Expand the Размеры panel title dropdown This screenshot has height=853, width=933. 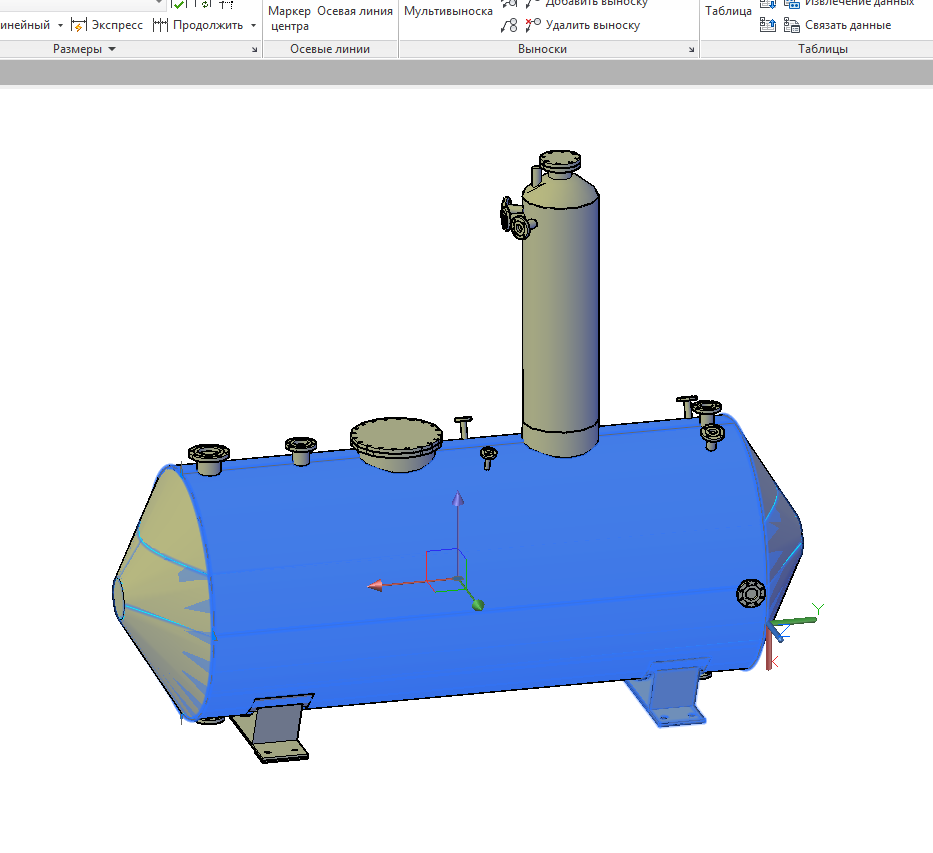click(x=112, y=49)
